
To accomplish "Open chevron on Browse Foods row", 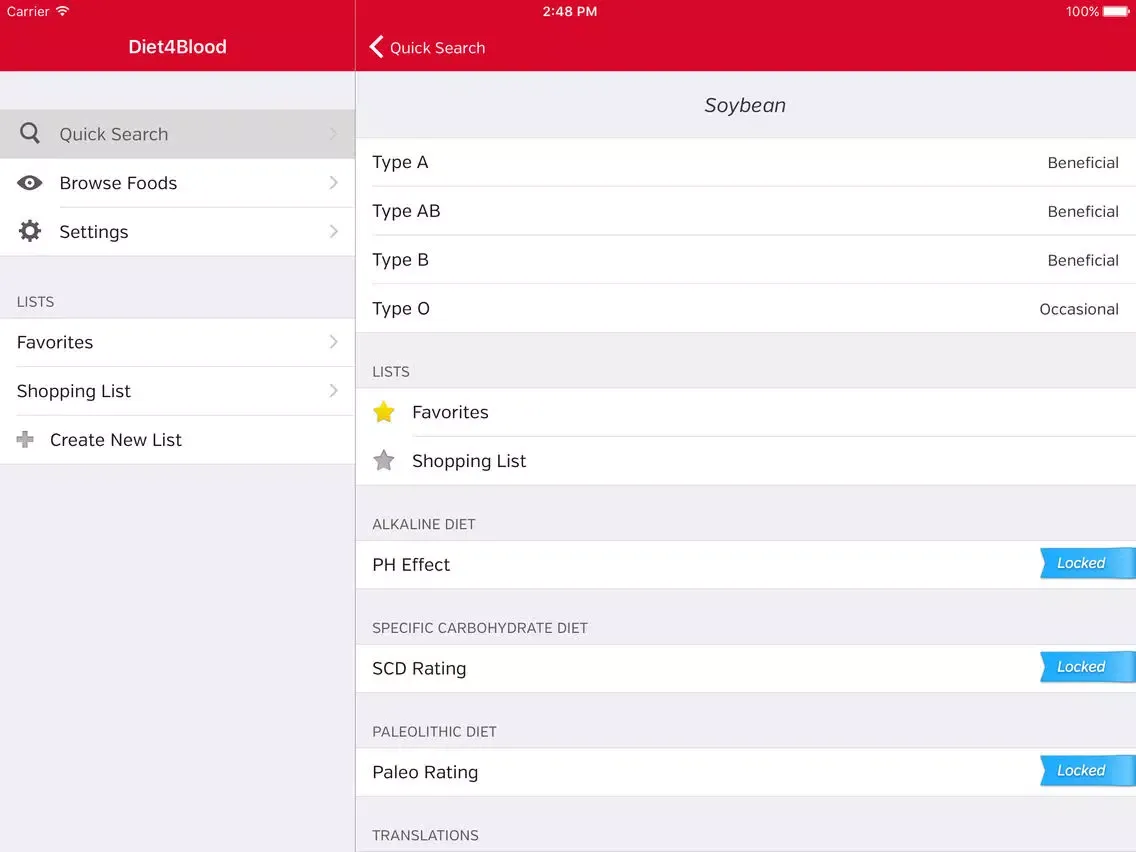I will [x=333, y=183].
